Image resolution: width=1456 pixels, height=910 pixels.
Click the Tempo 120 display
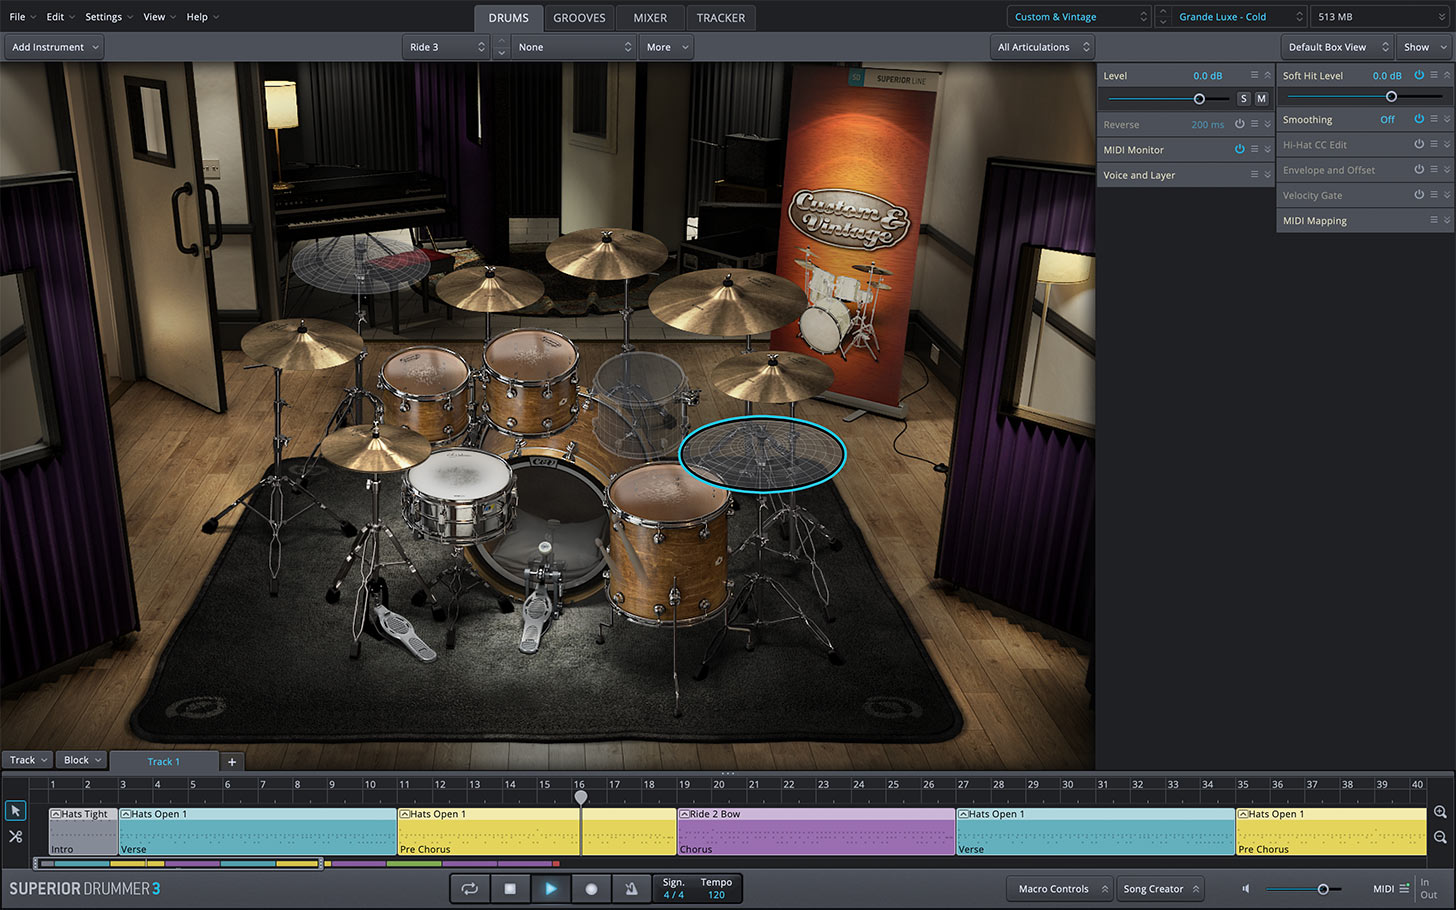(716, 888)
